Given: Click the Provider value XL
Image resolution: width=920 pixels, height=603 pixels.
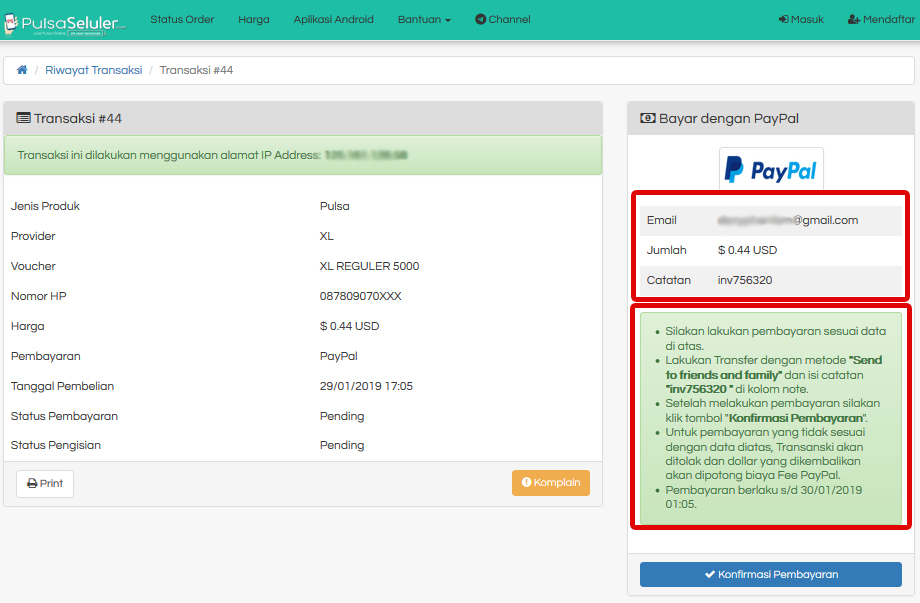Looking at the screenshot, I should [326, 236].
